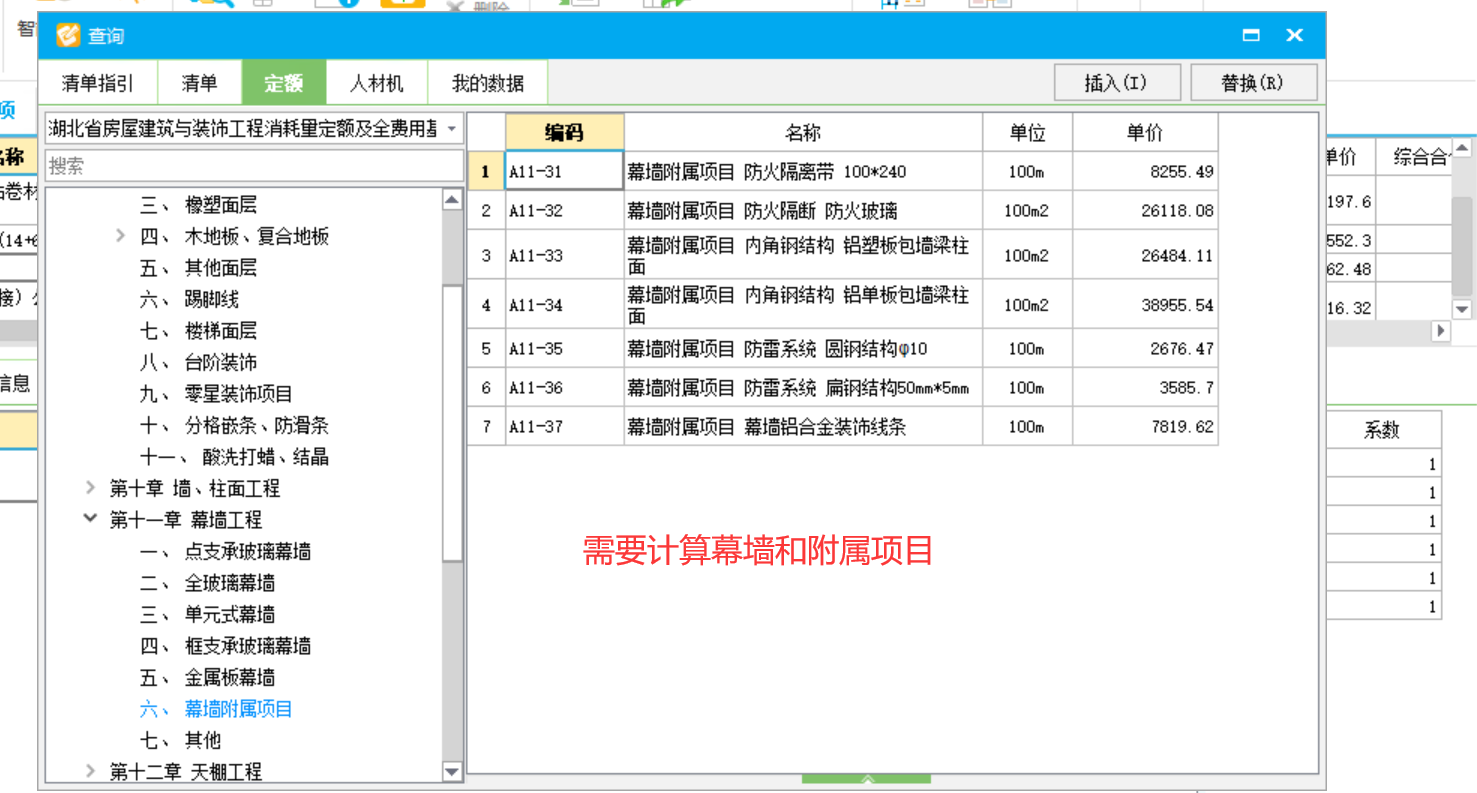The height and width of the screenshot is (793, 1477).
Task: Close the 查询 dialog
Action: (x=1295, y=35)
